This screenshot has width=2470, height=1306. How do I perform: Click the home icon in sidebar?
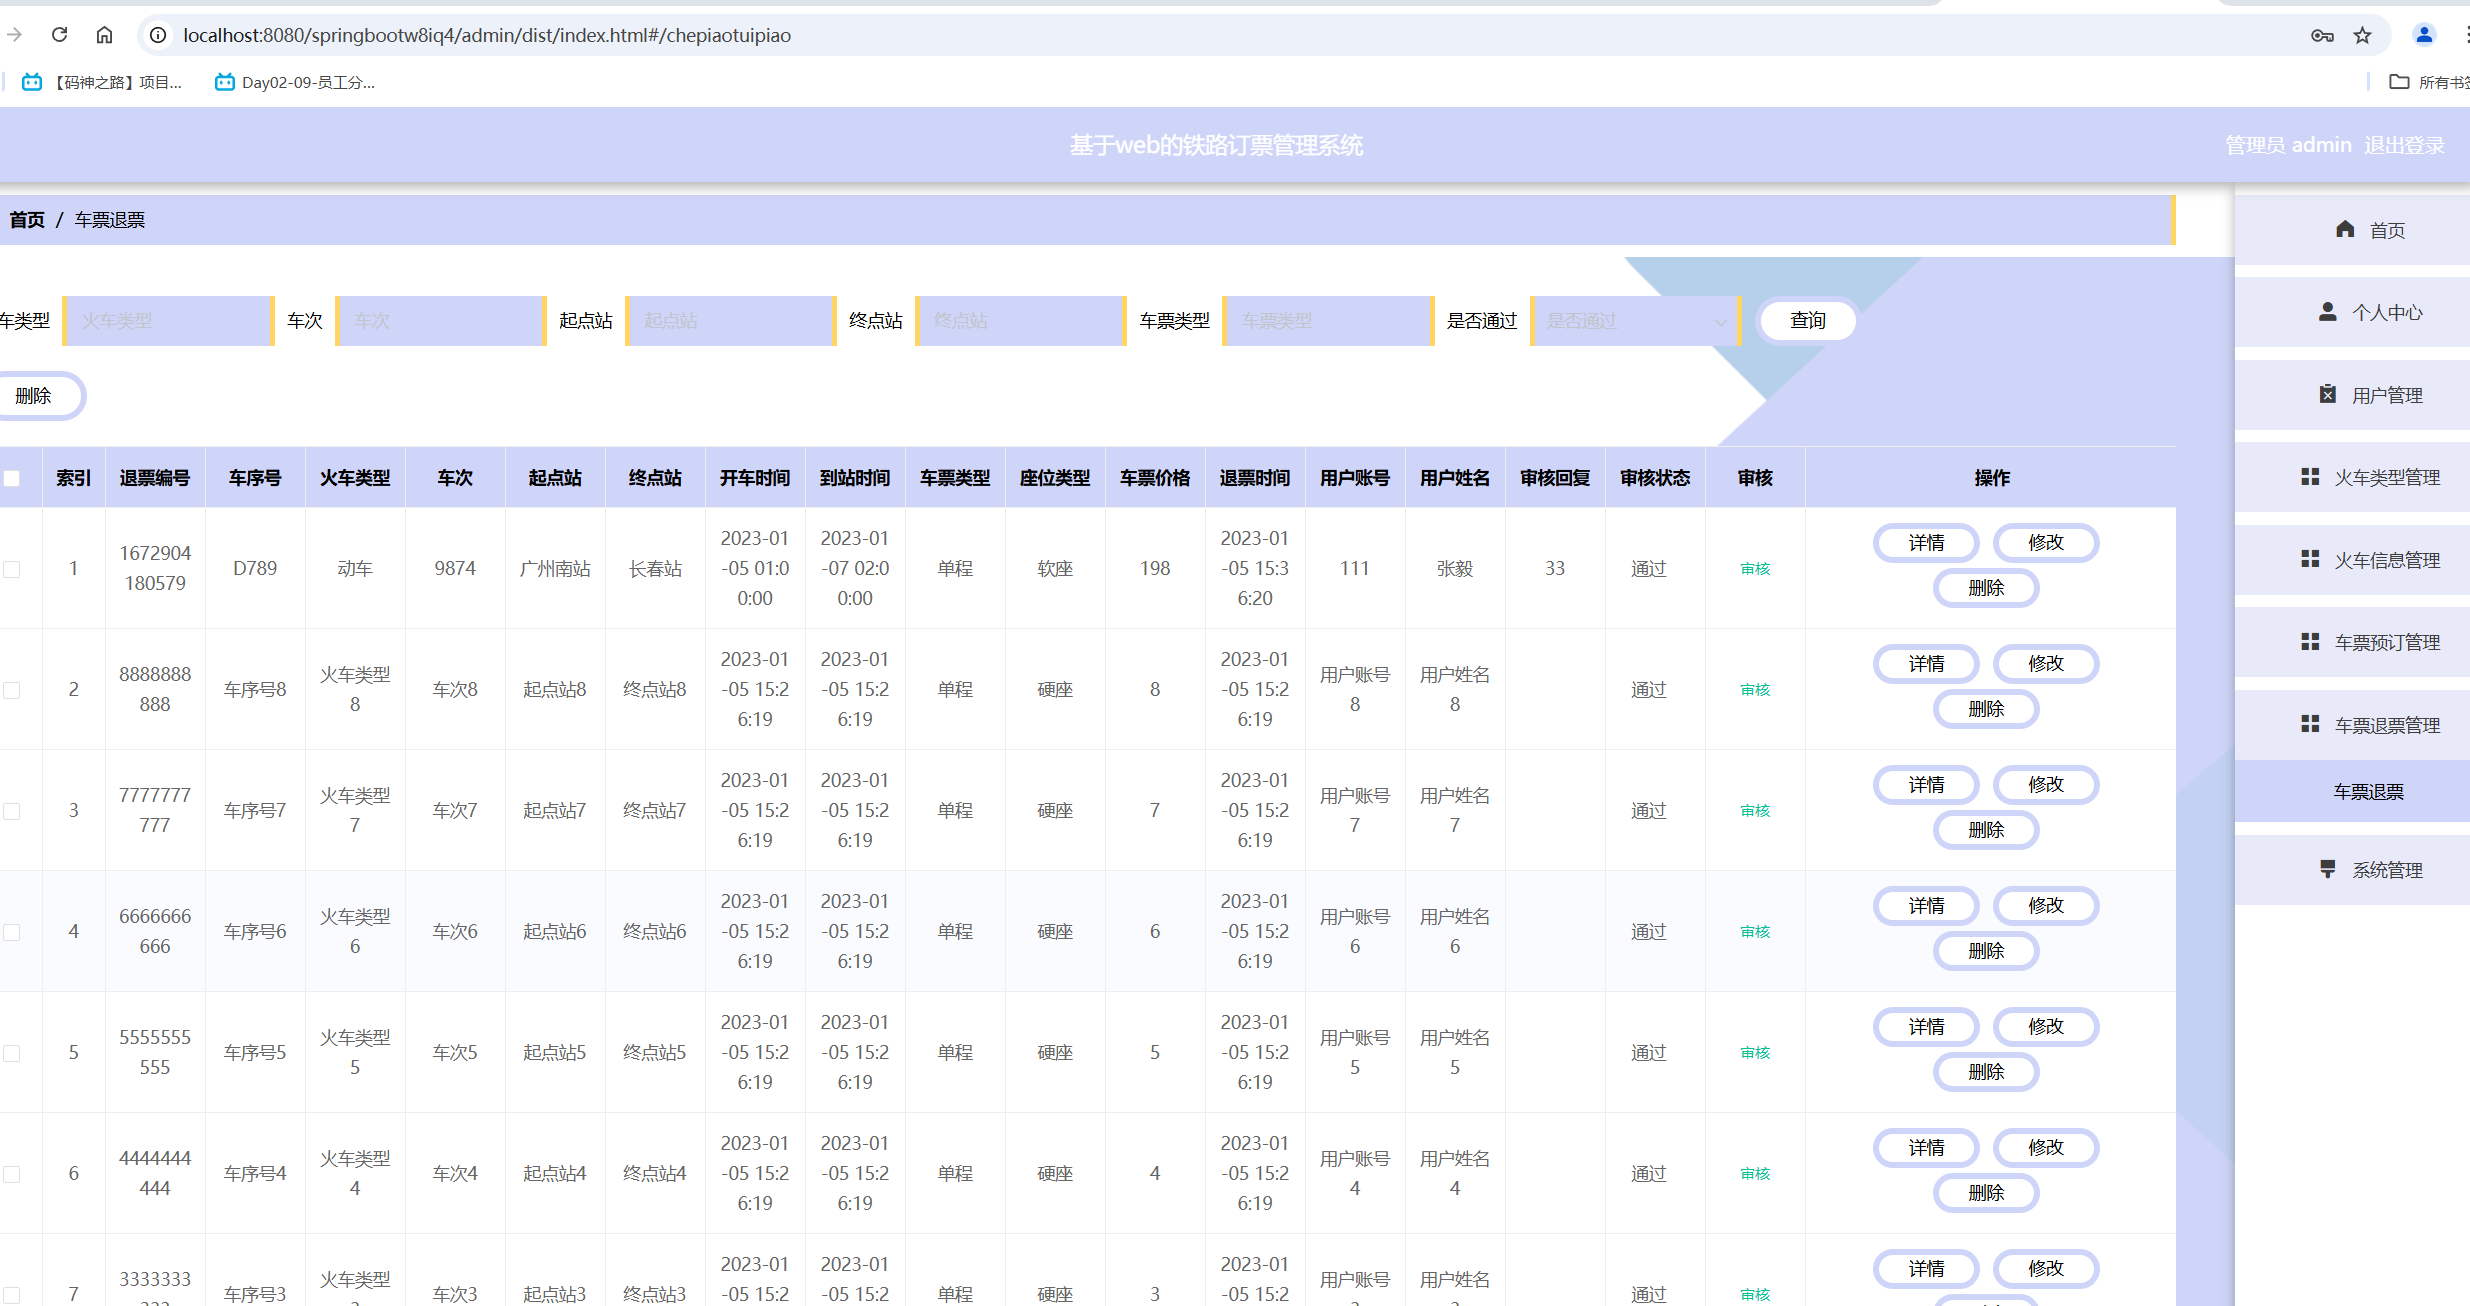click(2345, 230)
